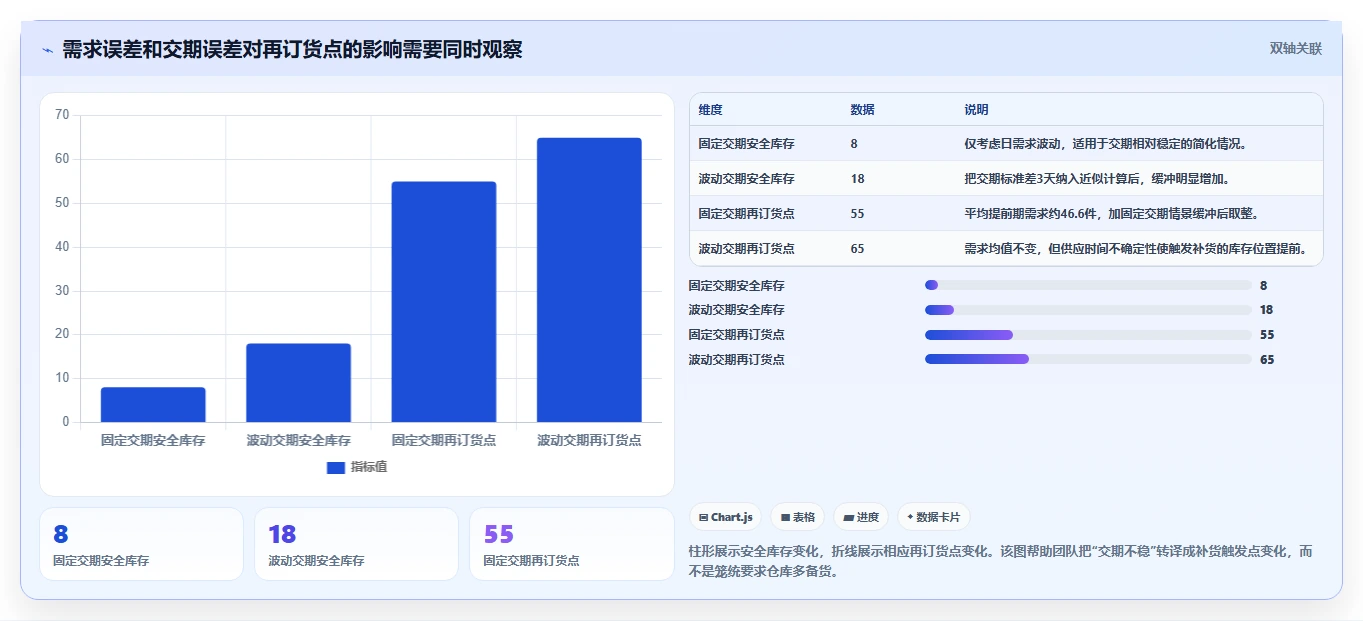Screen dimensions: 1363x621
Task: Click x-axis label 固定交期安全库存 under chart
Action: (153, 440)
